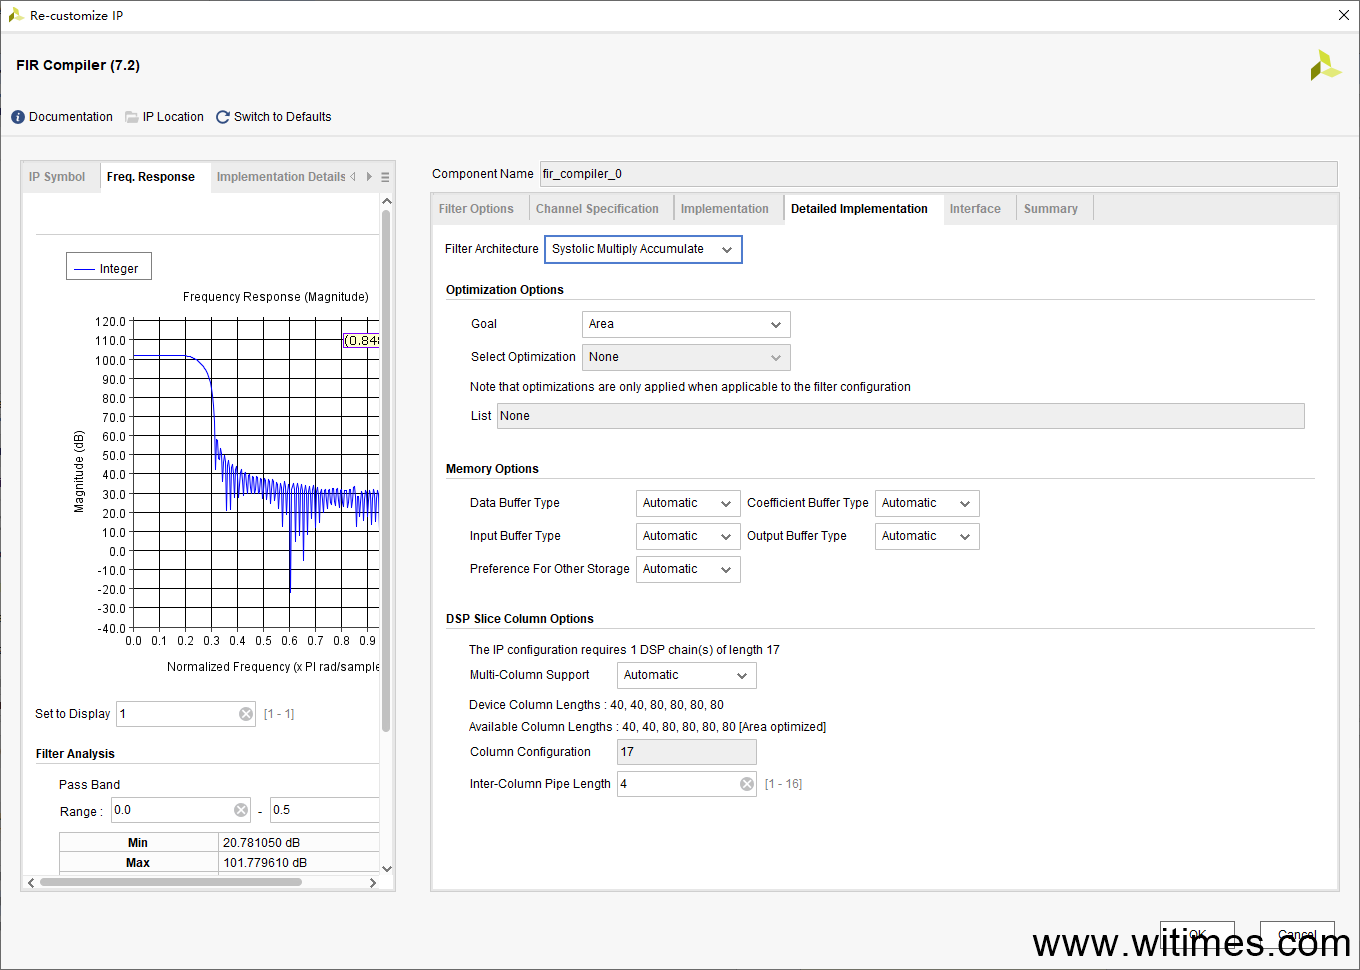Click the Device Column Lengths text
The image size is (1360, 970).
pos(597,705)
